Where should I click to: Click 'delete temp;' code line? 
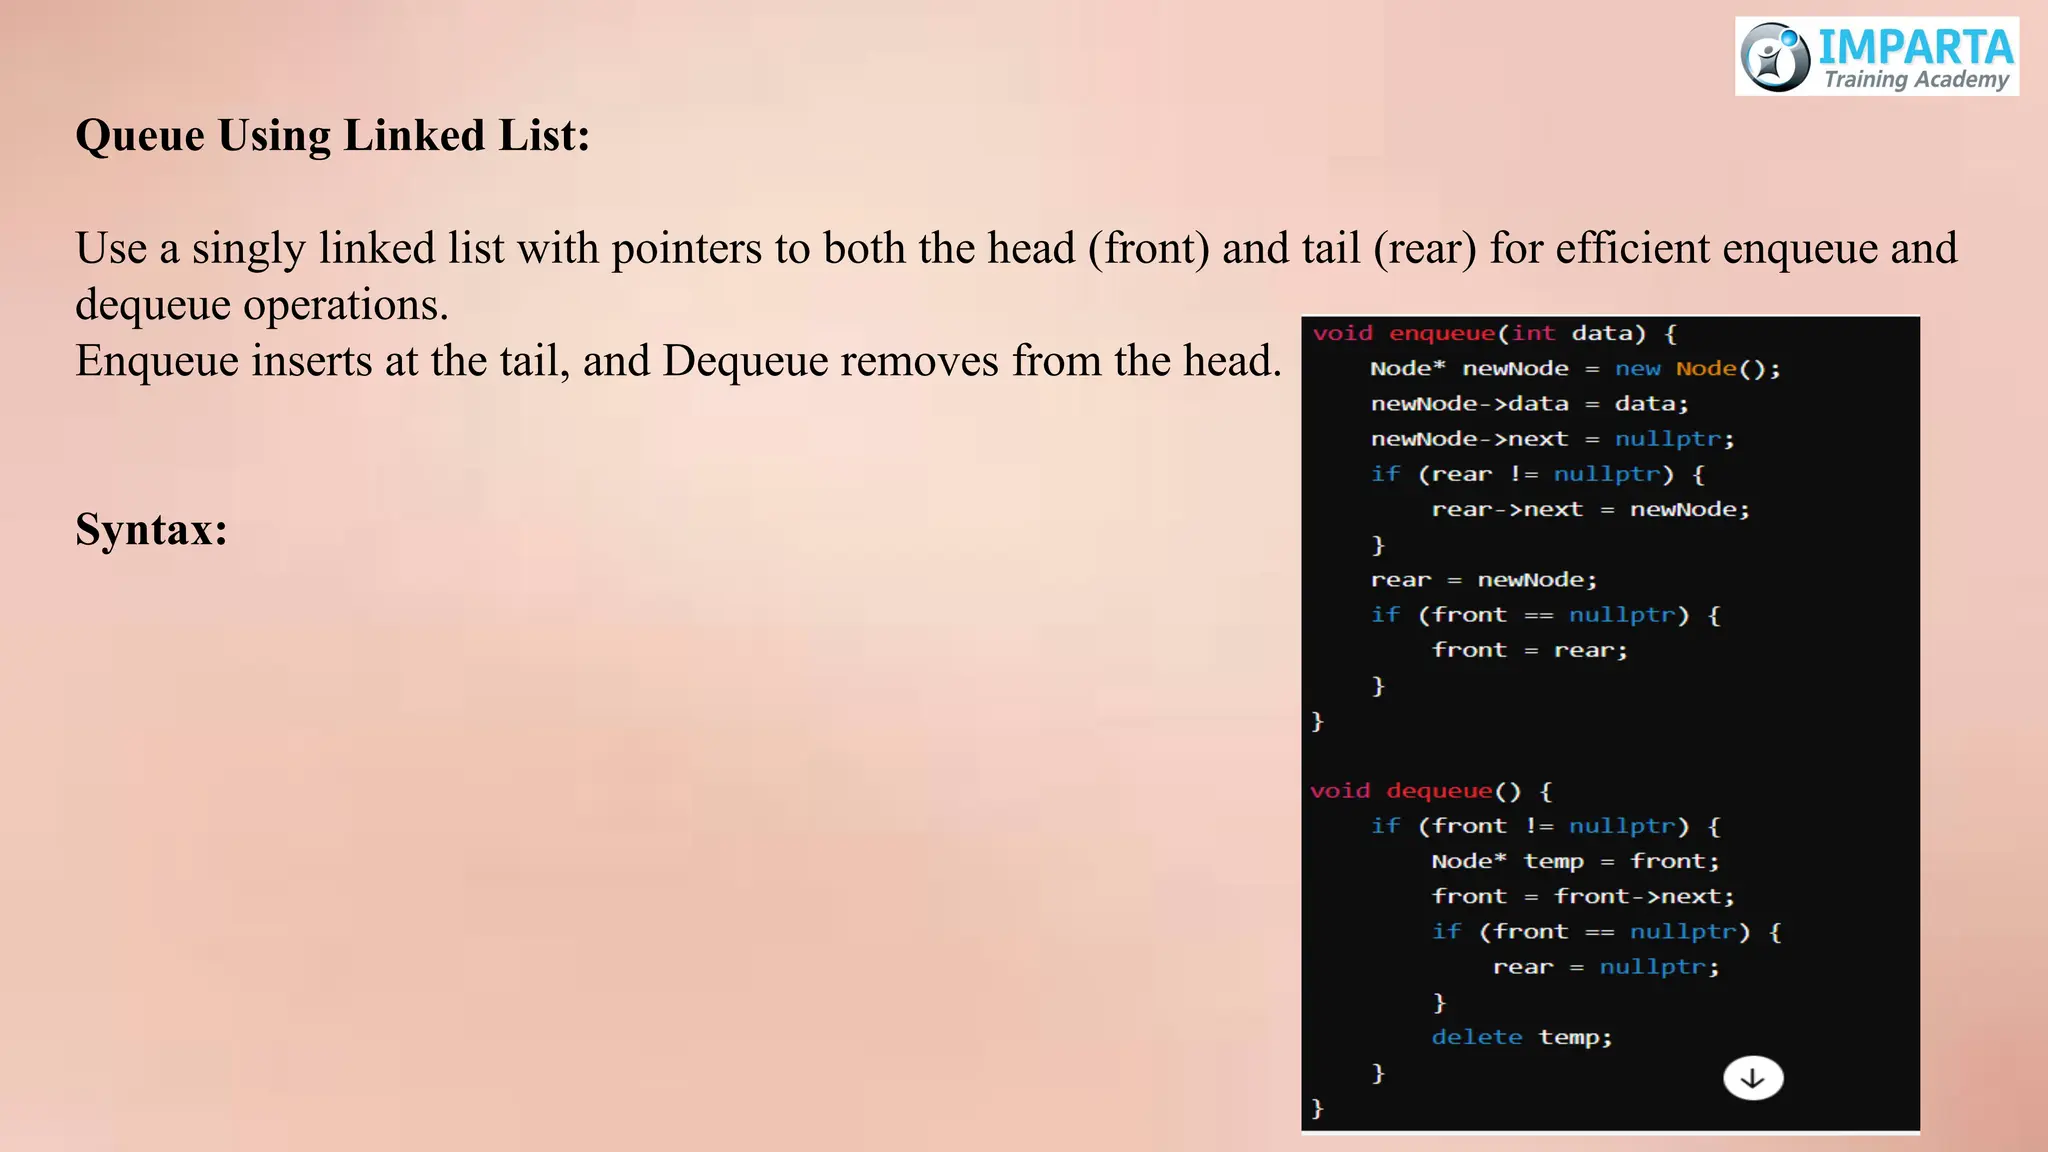click(x=1522, y=1037)
